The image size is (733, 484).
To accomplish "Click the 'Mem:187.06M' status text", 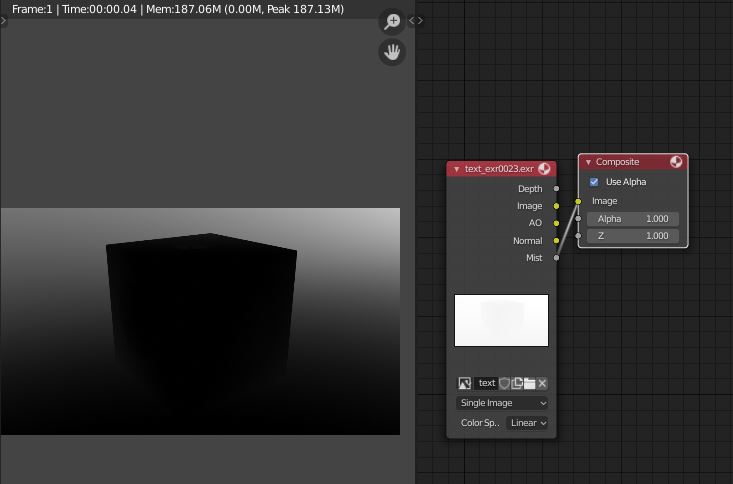I will tap(184, 9).
